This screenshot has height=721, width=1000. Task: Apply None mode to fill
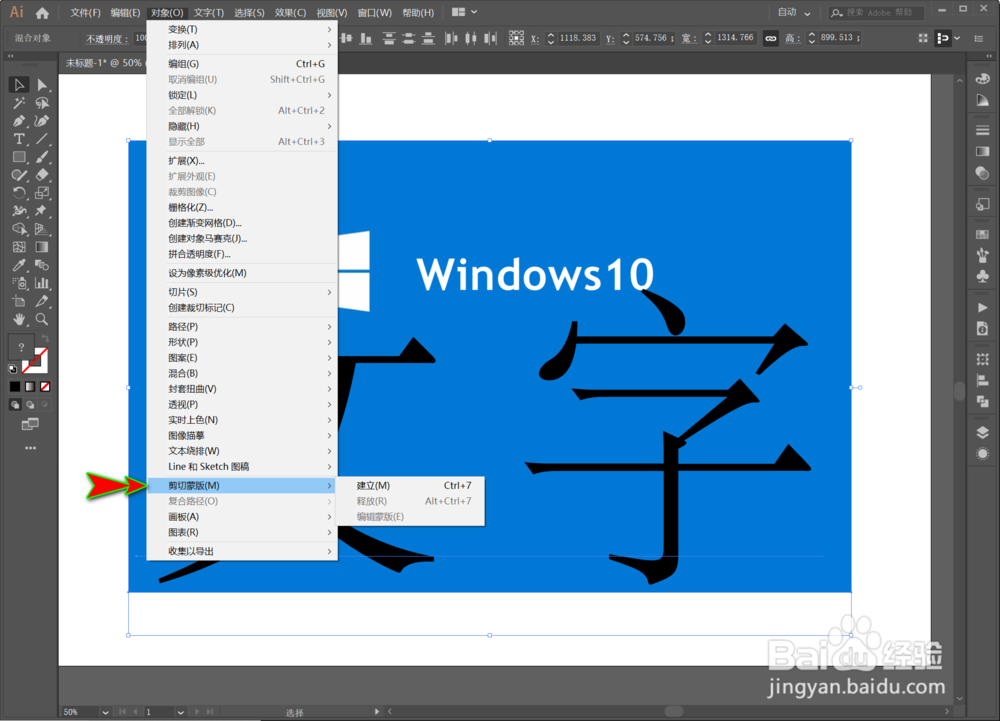point(45,386)
